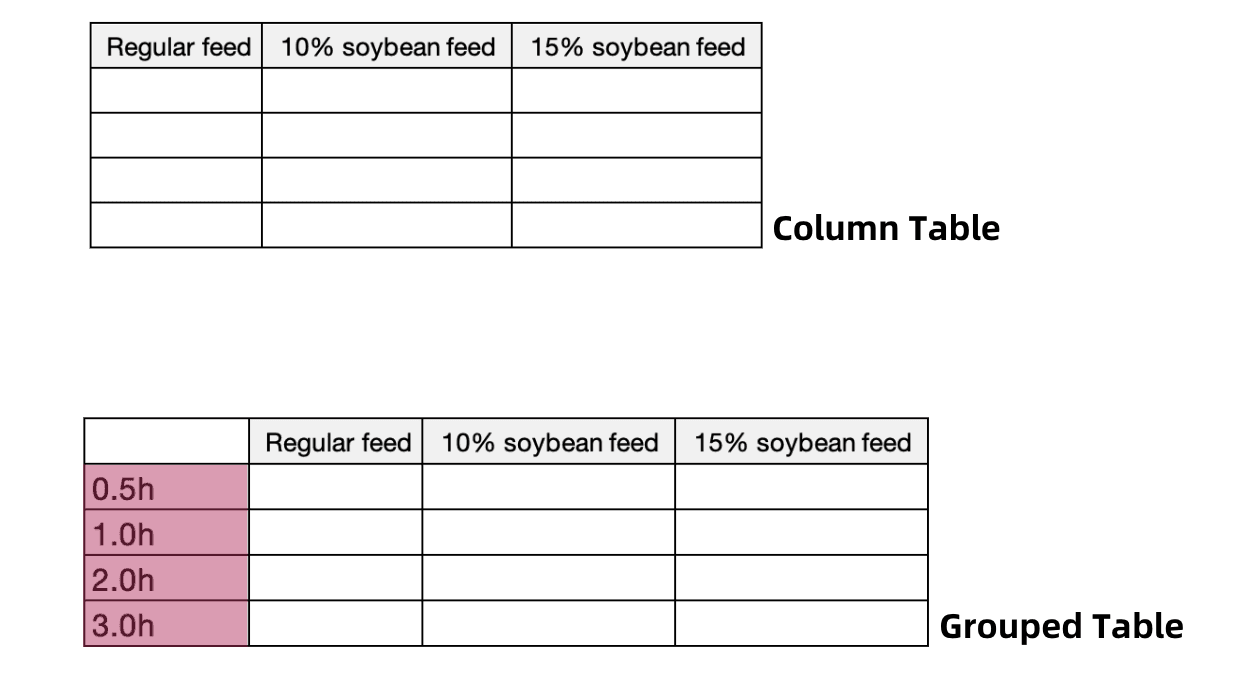Click the 2.0h cell under grouped 15% soybean feed
The width and height of the screenshot is (1244, 698).
[802, 578]
